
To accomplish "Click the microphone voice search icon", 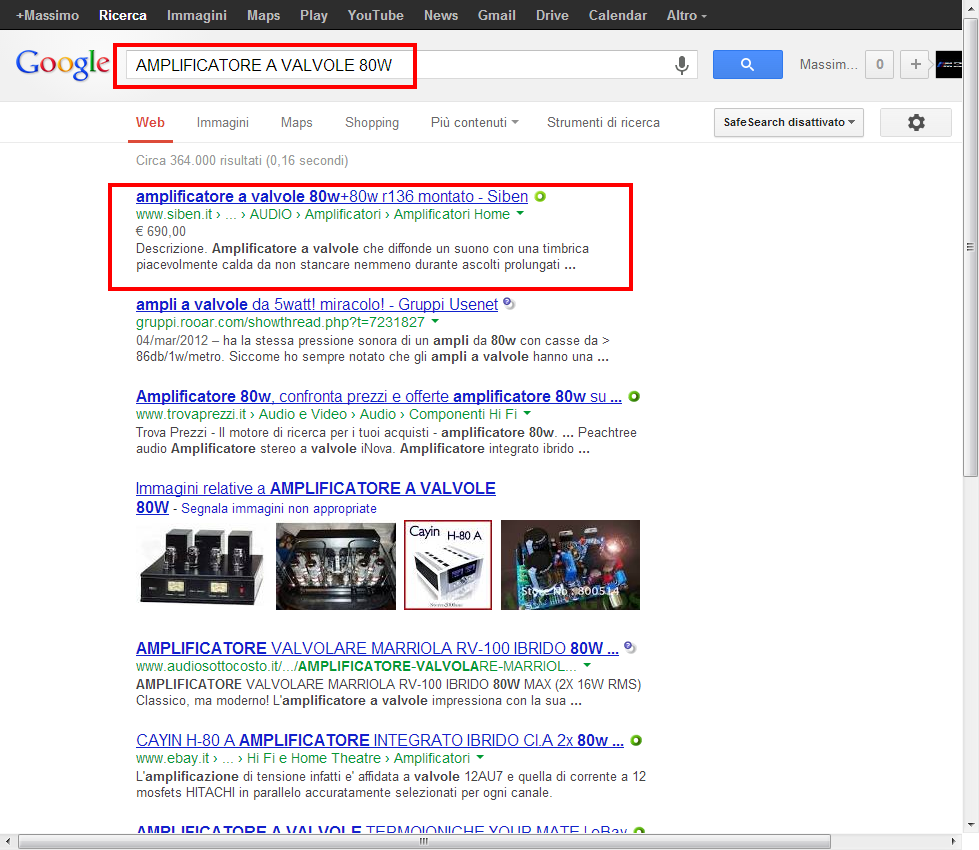I will 682,65.
